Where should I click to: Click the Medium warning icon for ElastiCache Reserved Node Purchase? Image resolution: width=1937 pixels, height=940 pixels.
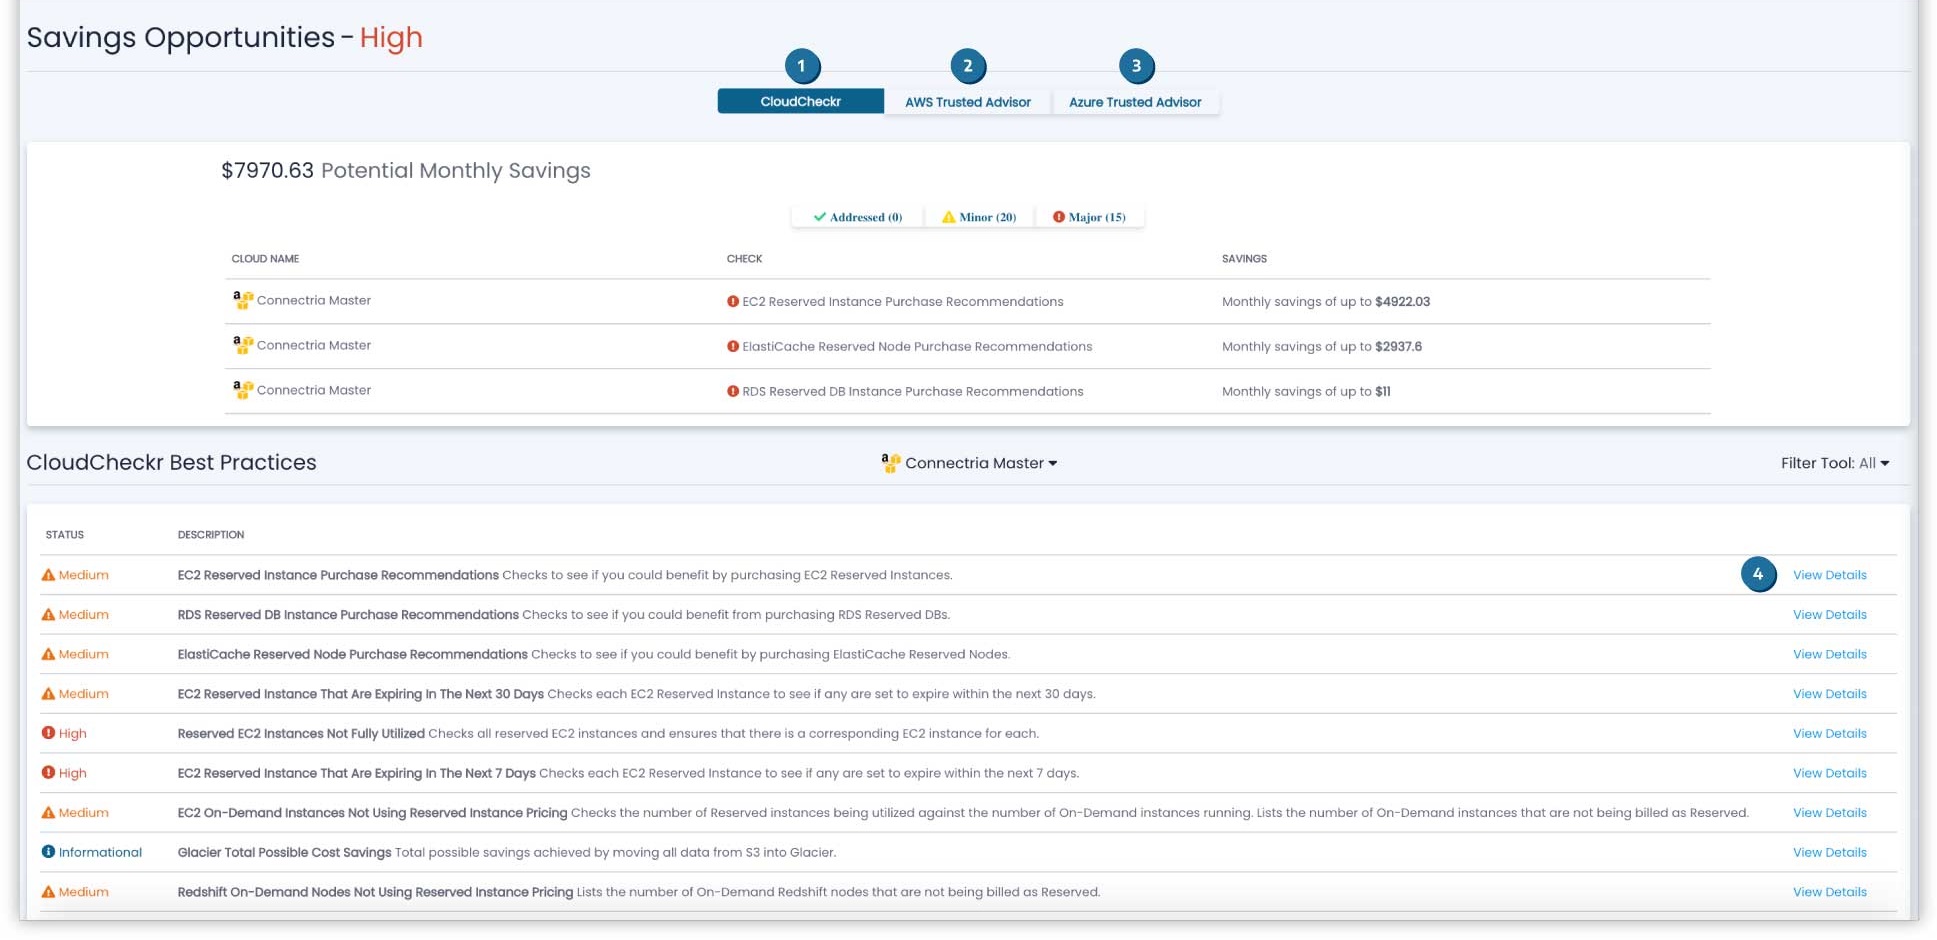click(x=48, y=654)
